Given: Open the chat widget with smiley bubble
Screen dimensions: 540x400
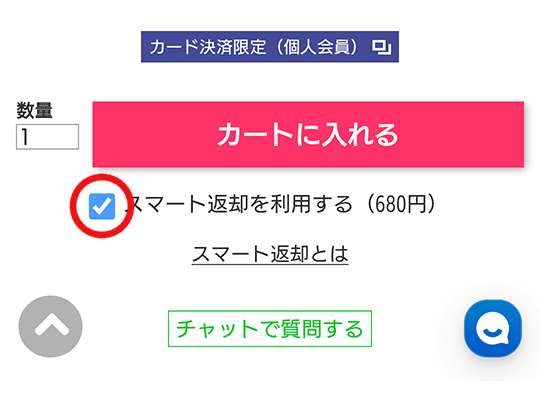Looking at the screenshot, I should click(x=493, y=328).
